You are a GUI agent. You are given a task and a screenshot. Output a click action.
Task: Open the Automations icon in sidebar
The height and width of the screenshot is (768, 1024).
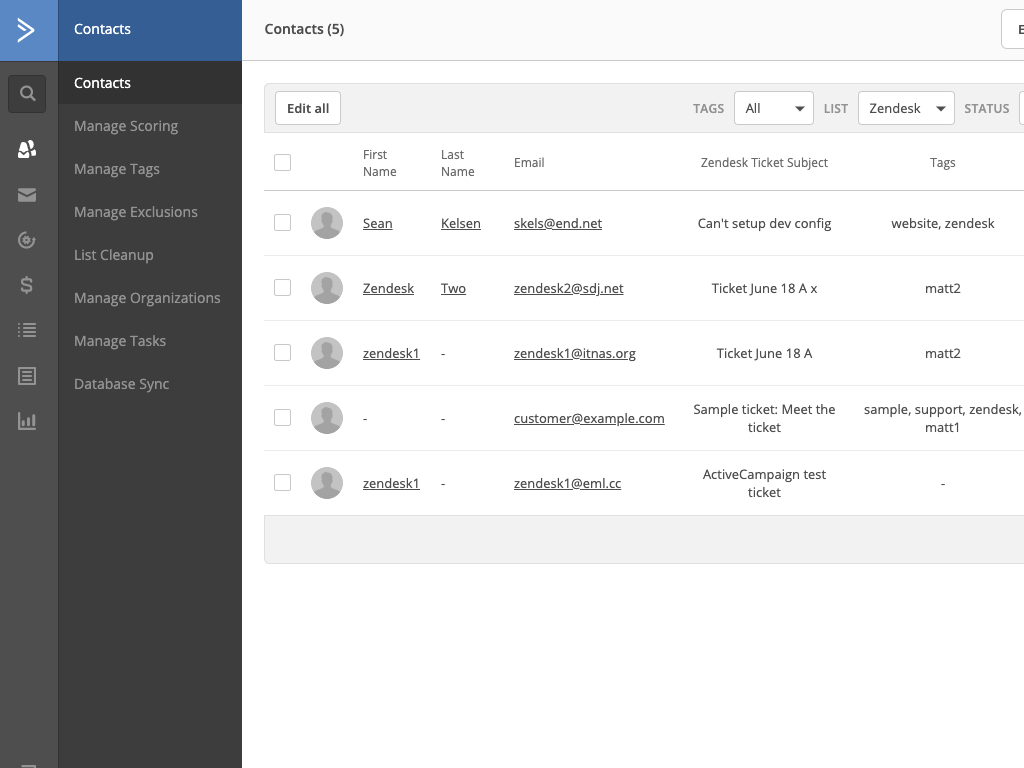click(27, 240)
